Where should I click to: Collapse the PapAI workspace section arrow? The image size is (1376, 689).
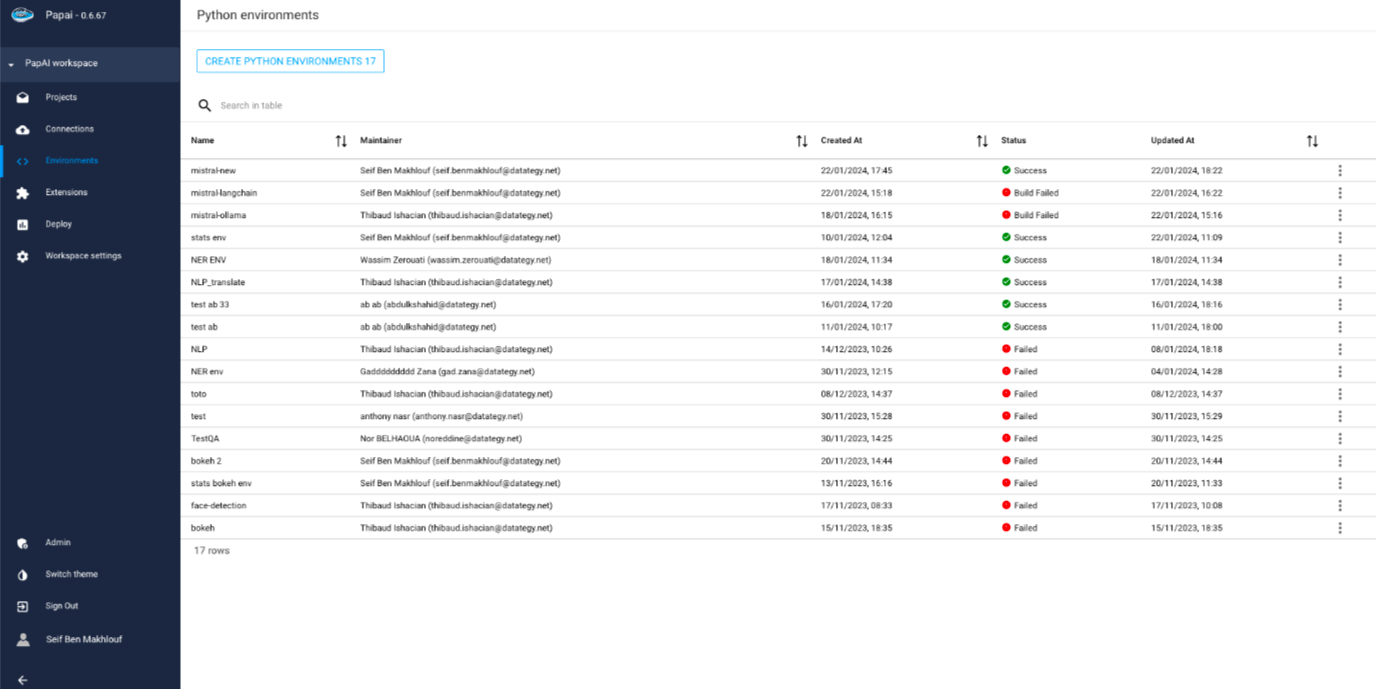11,64
